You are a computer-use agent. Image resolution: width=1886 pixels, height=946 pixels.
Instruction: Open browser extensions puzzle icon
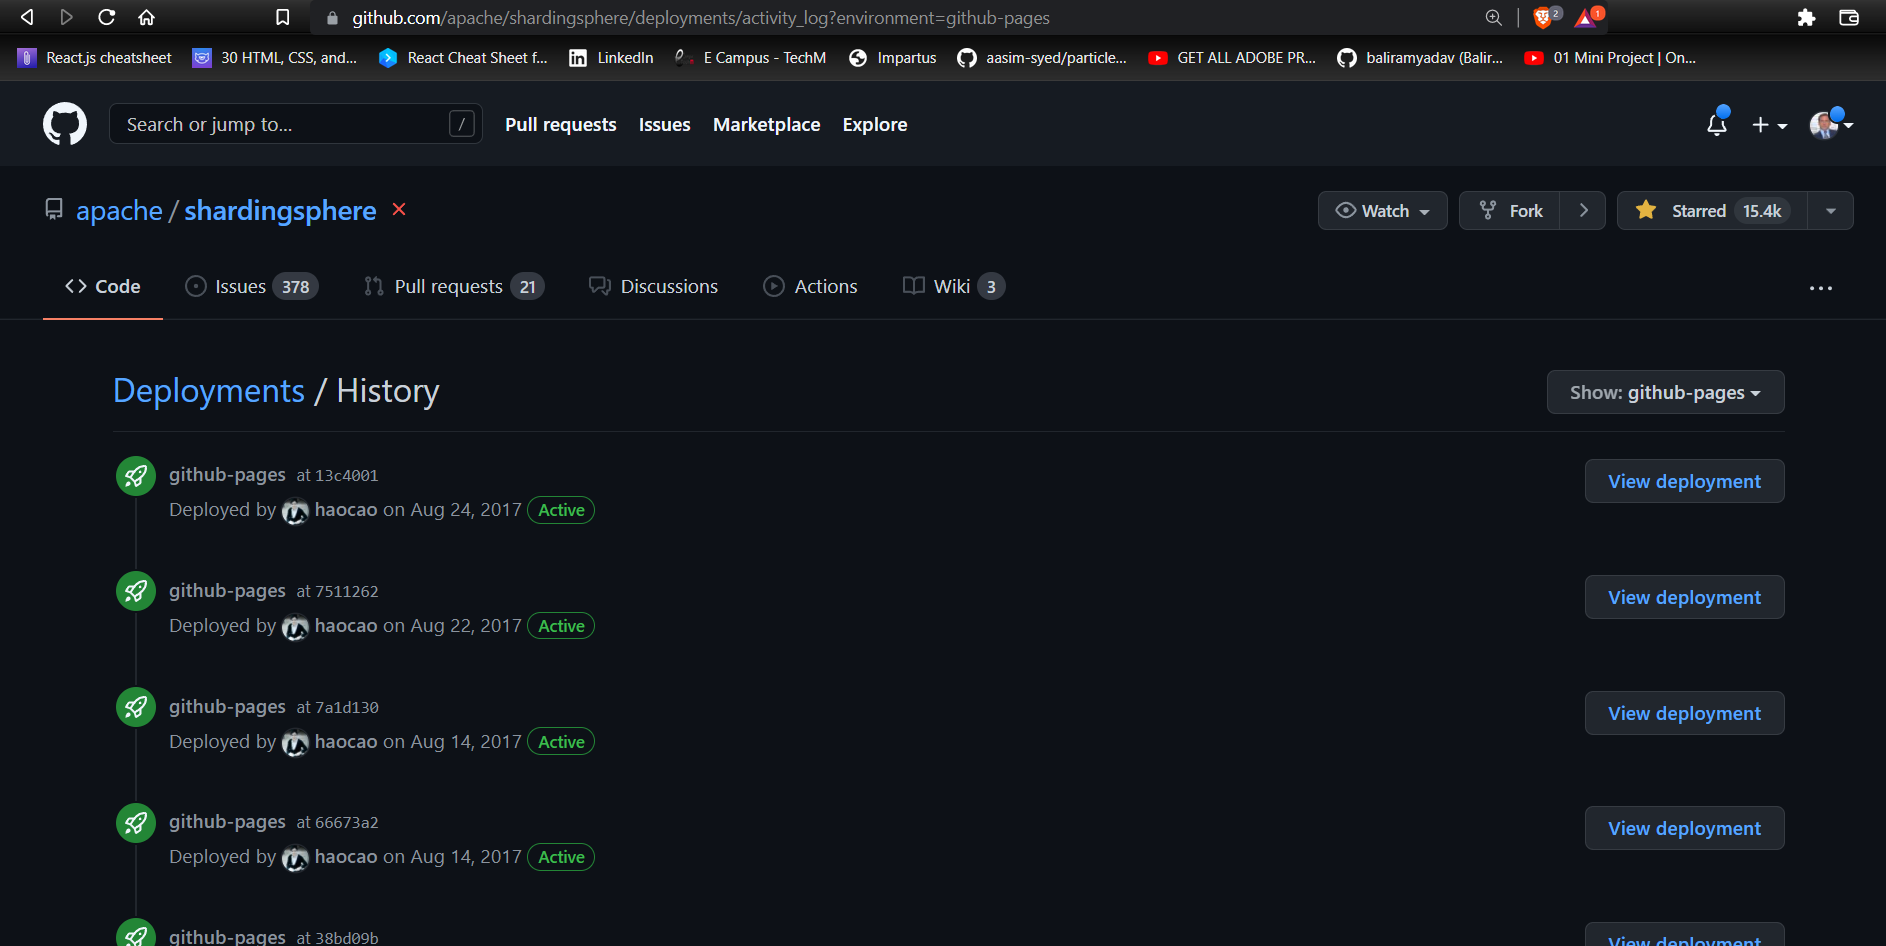[1806, 17]
